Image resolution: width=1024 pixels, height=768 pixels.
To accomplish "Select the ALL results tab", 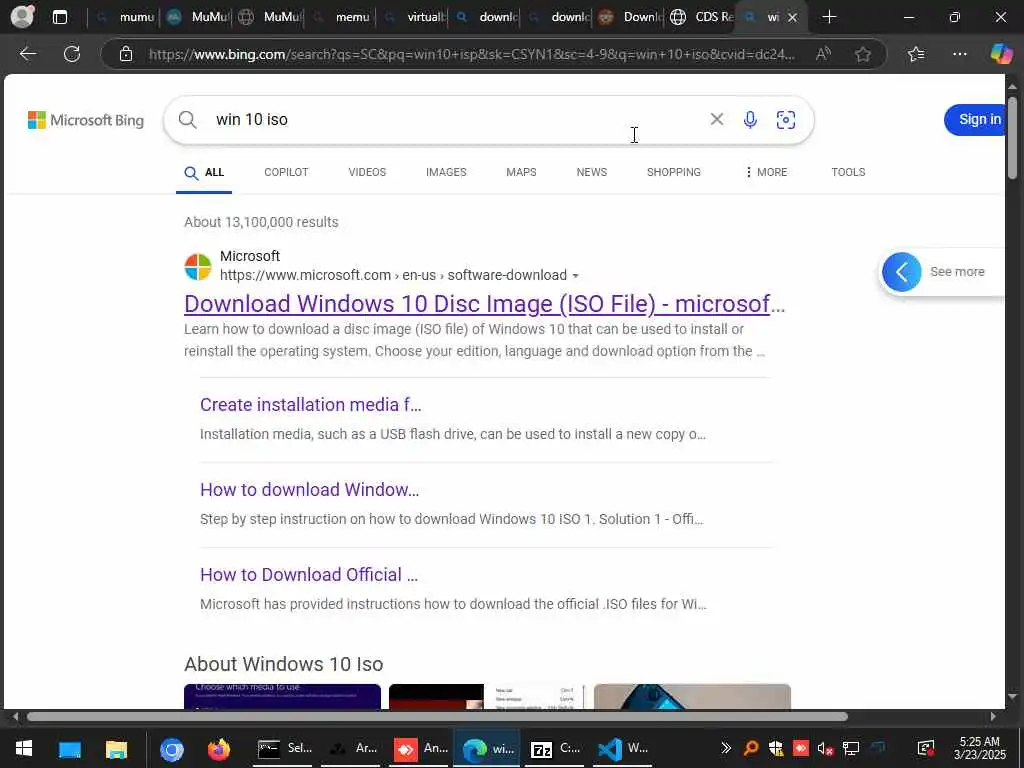I will point(204,172).
